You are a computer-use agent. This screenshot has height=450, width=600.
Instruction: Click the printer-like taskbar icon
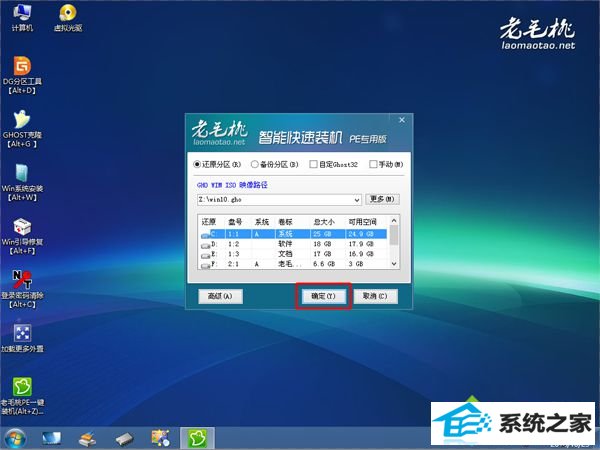(87, 439)
